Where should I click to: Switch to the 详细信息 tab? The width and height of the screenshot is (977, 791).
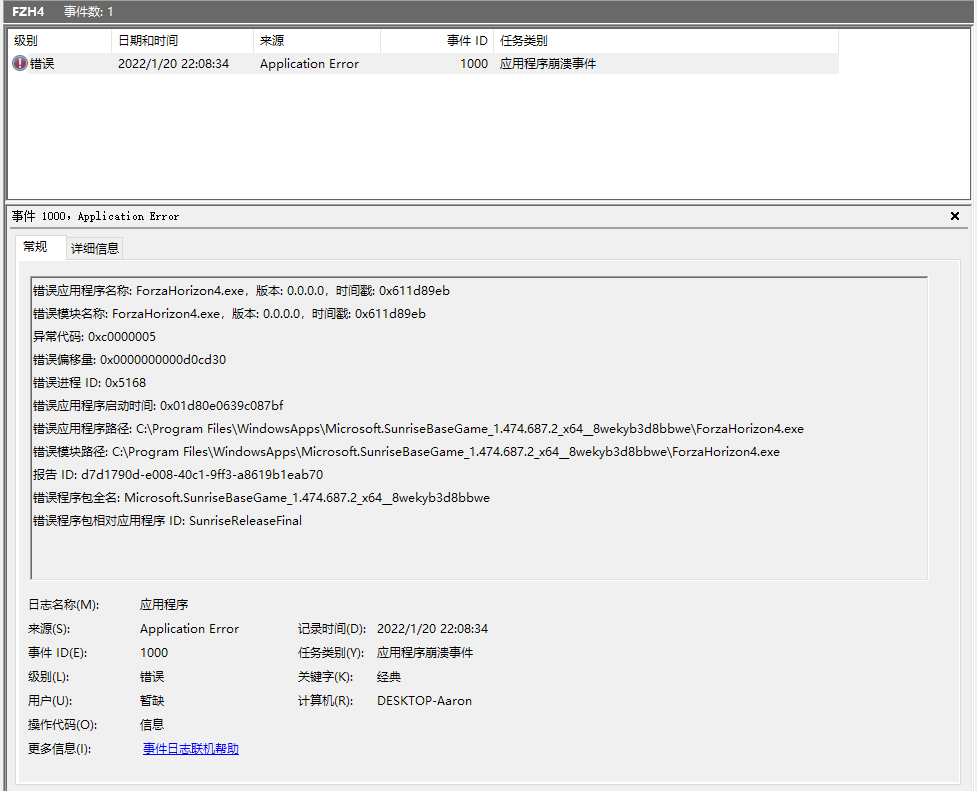95,249
